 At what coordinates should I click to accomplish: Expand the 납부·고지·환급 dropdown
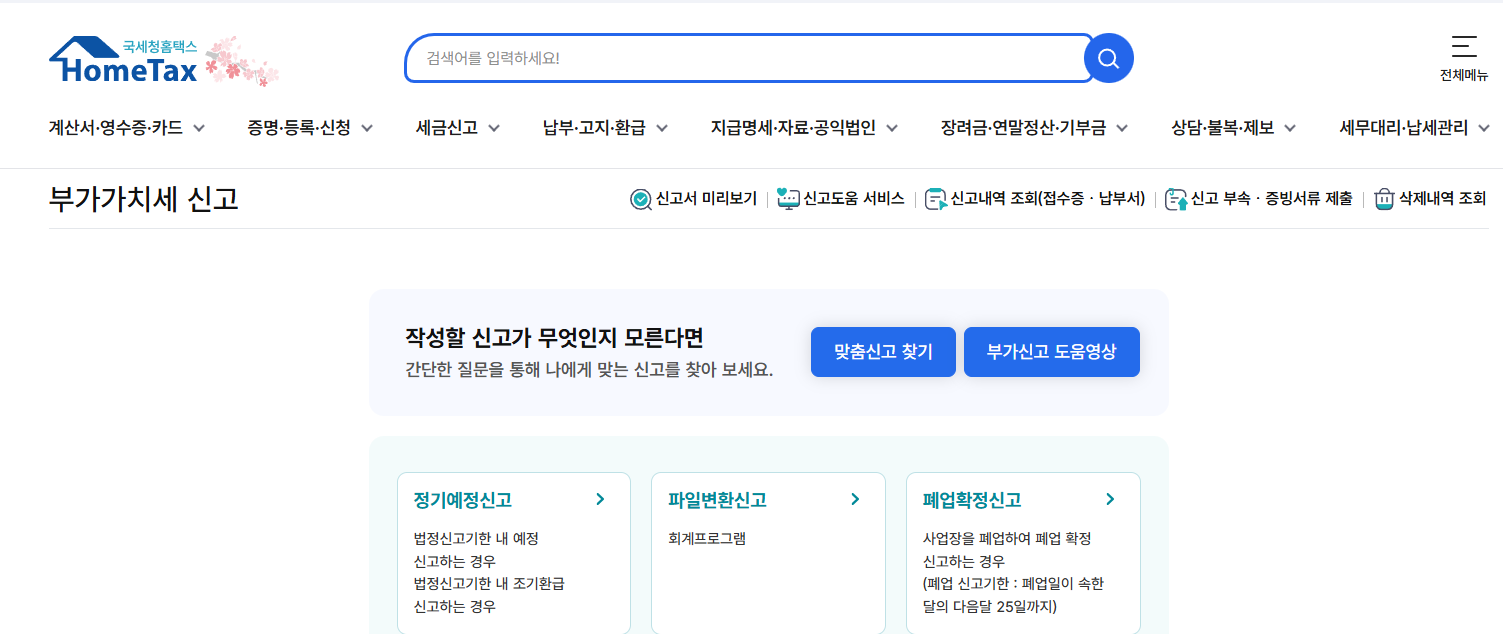click(x=663, y=128)
